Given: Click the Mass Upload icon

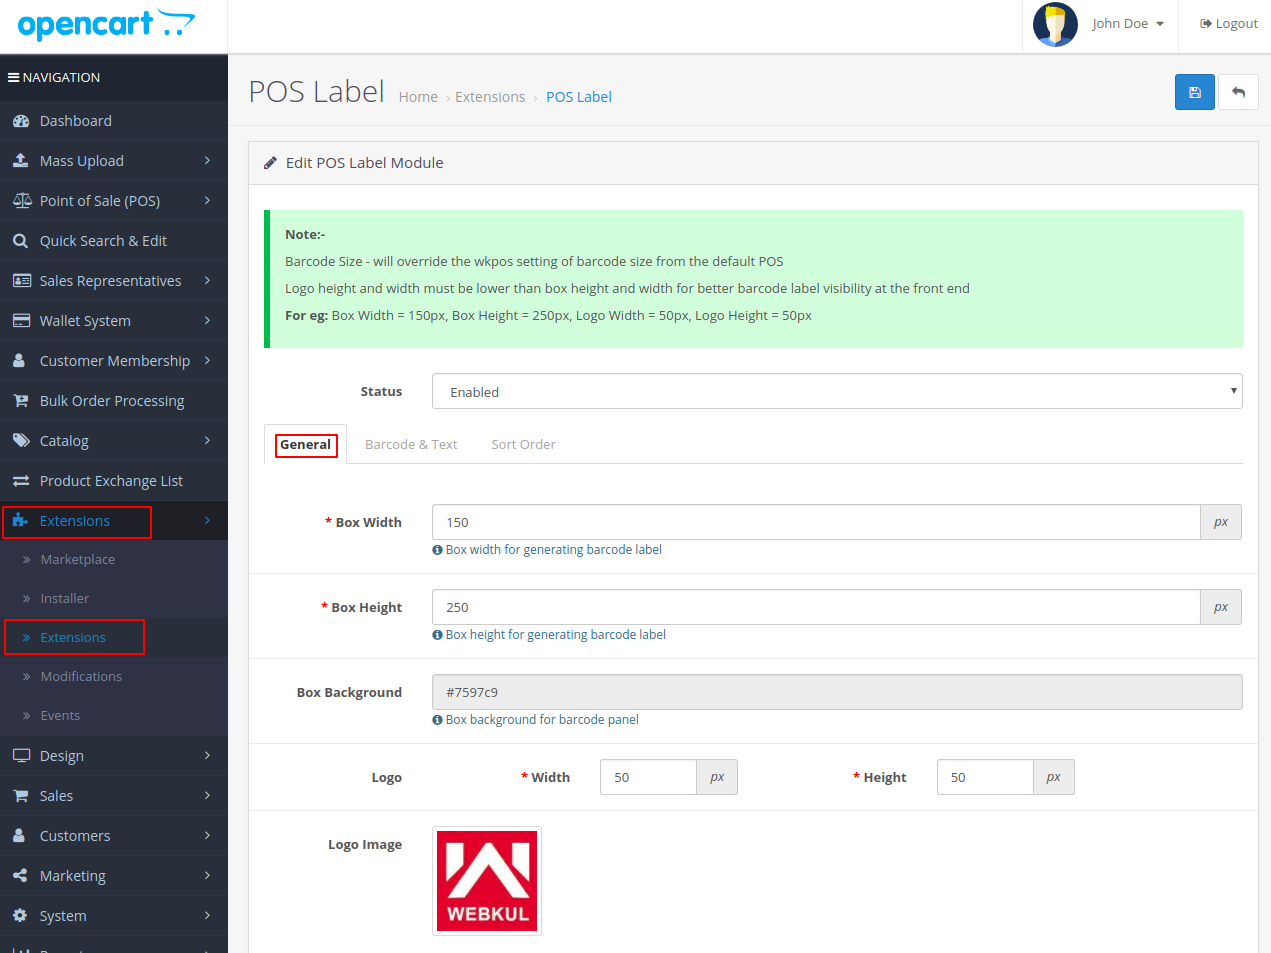Looking at the screenshot, I should [x=21, y=160].
